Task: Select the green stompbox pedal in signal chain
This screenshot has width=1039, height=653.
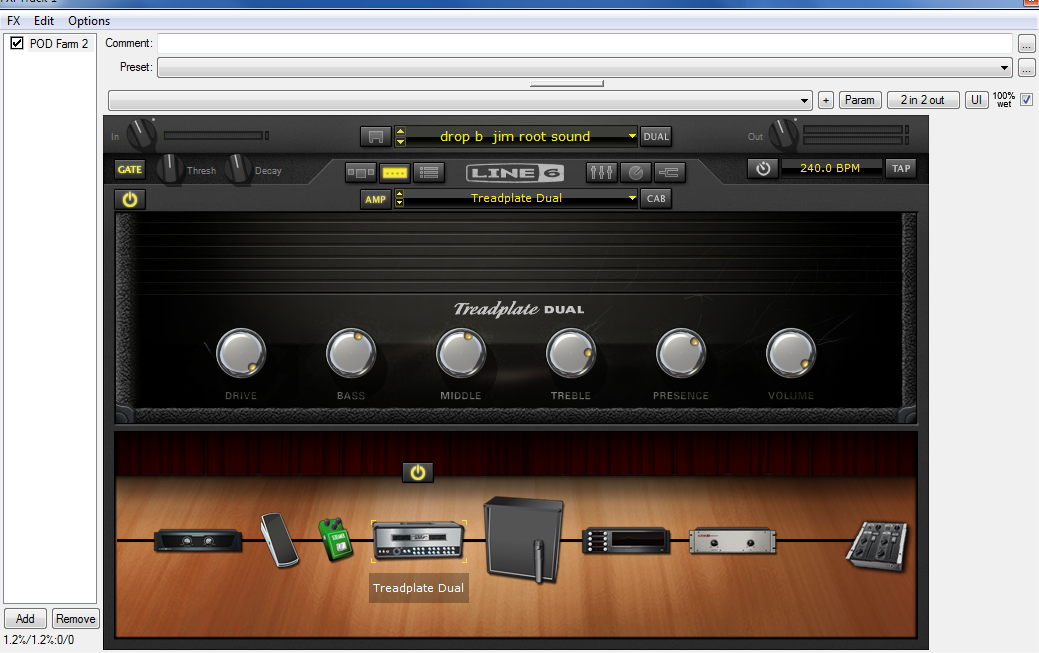Action: click(335, 539)
